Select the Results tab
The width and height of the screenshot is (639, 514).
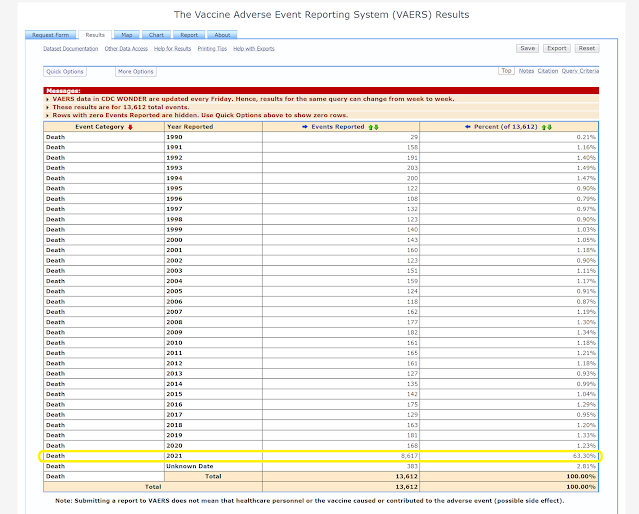(x=95, y=35)
